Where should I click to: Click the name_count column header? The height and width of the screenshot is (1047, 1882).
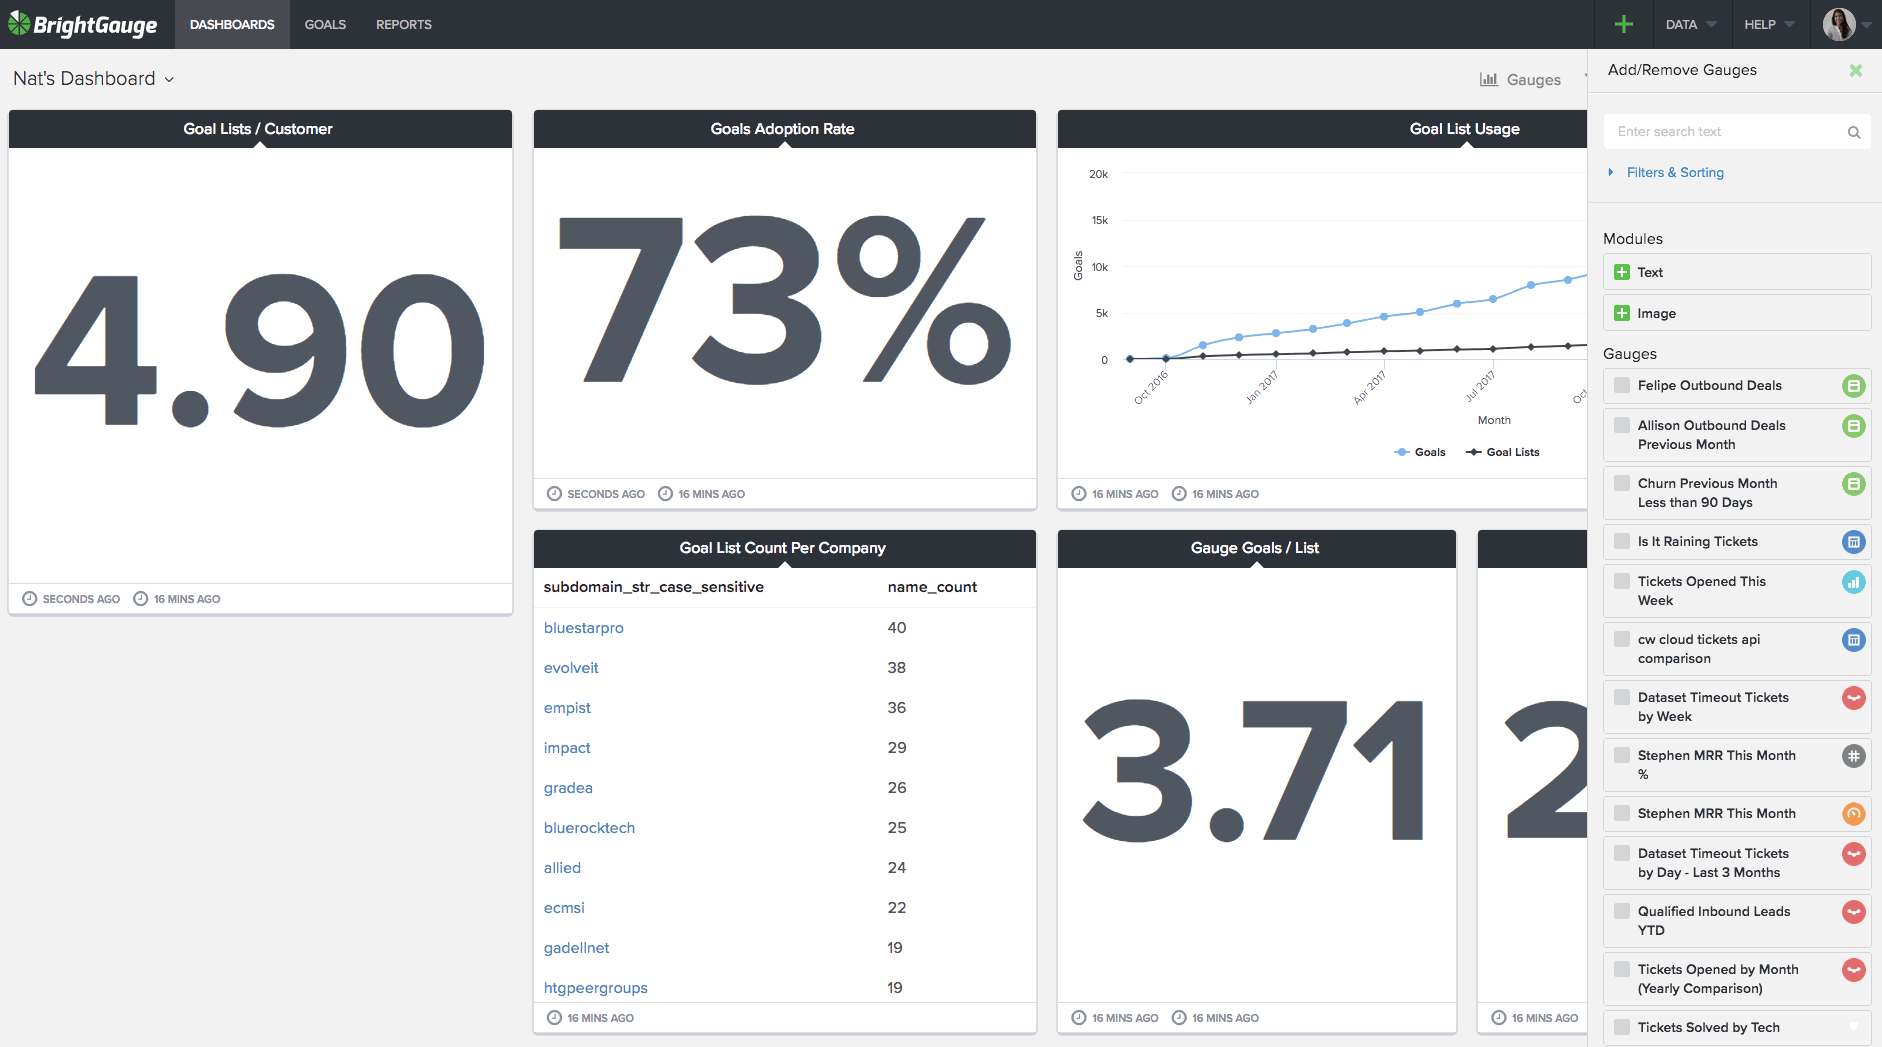(x=932, y=587)
